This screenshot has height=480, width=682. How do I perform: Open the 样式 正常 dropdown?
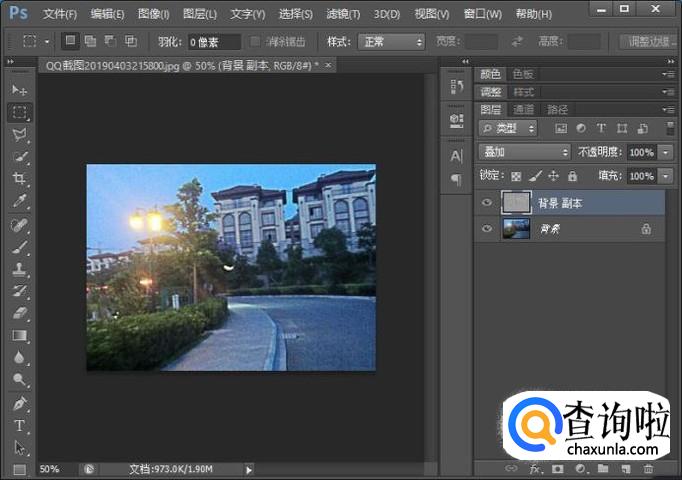tap(391, 42)
